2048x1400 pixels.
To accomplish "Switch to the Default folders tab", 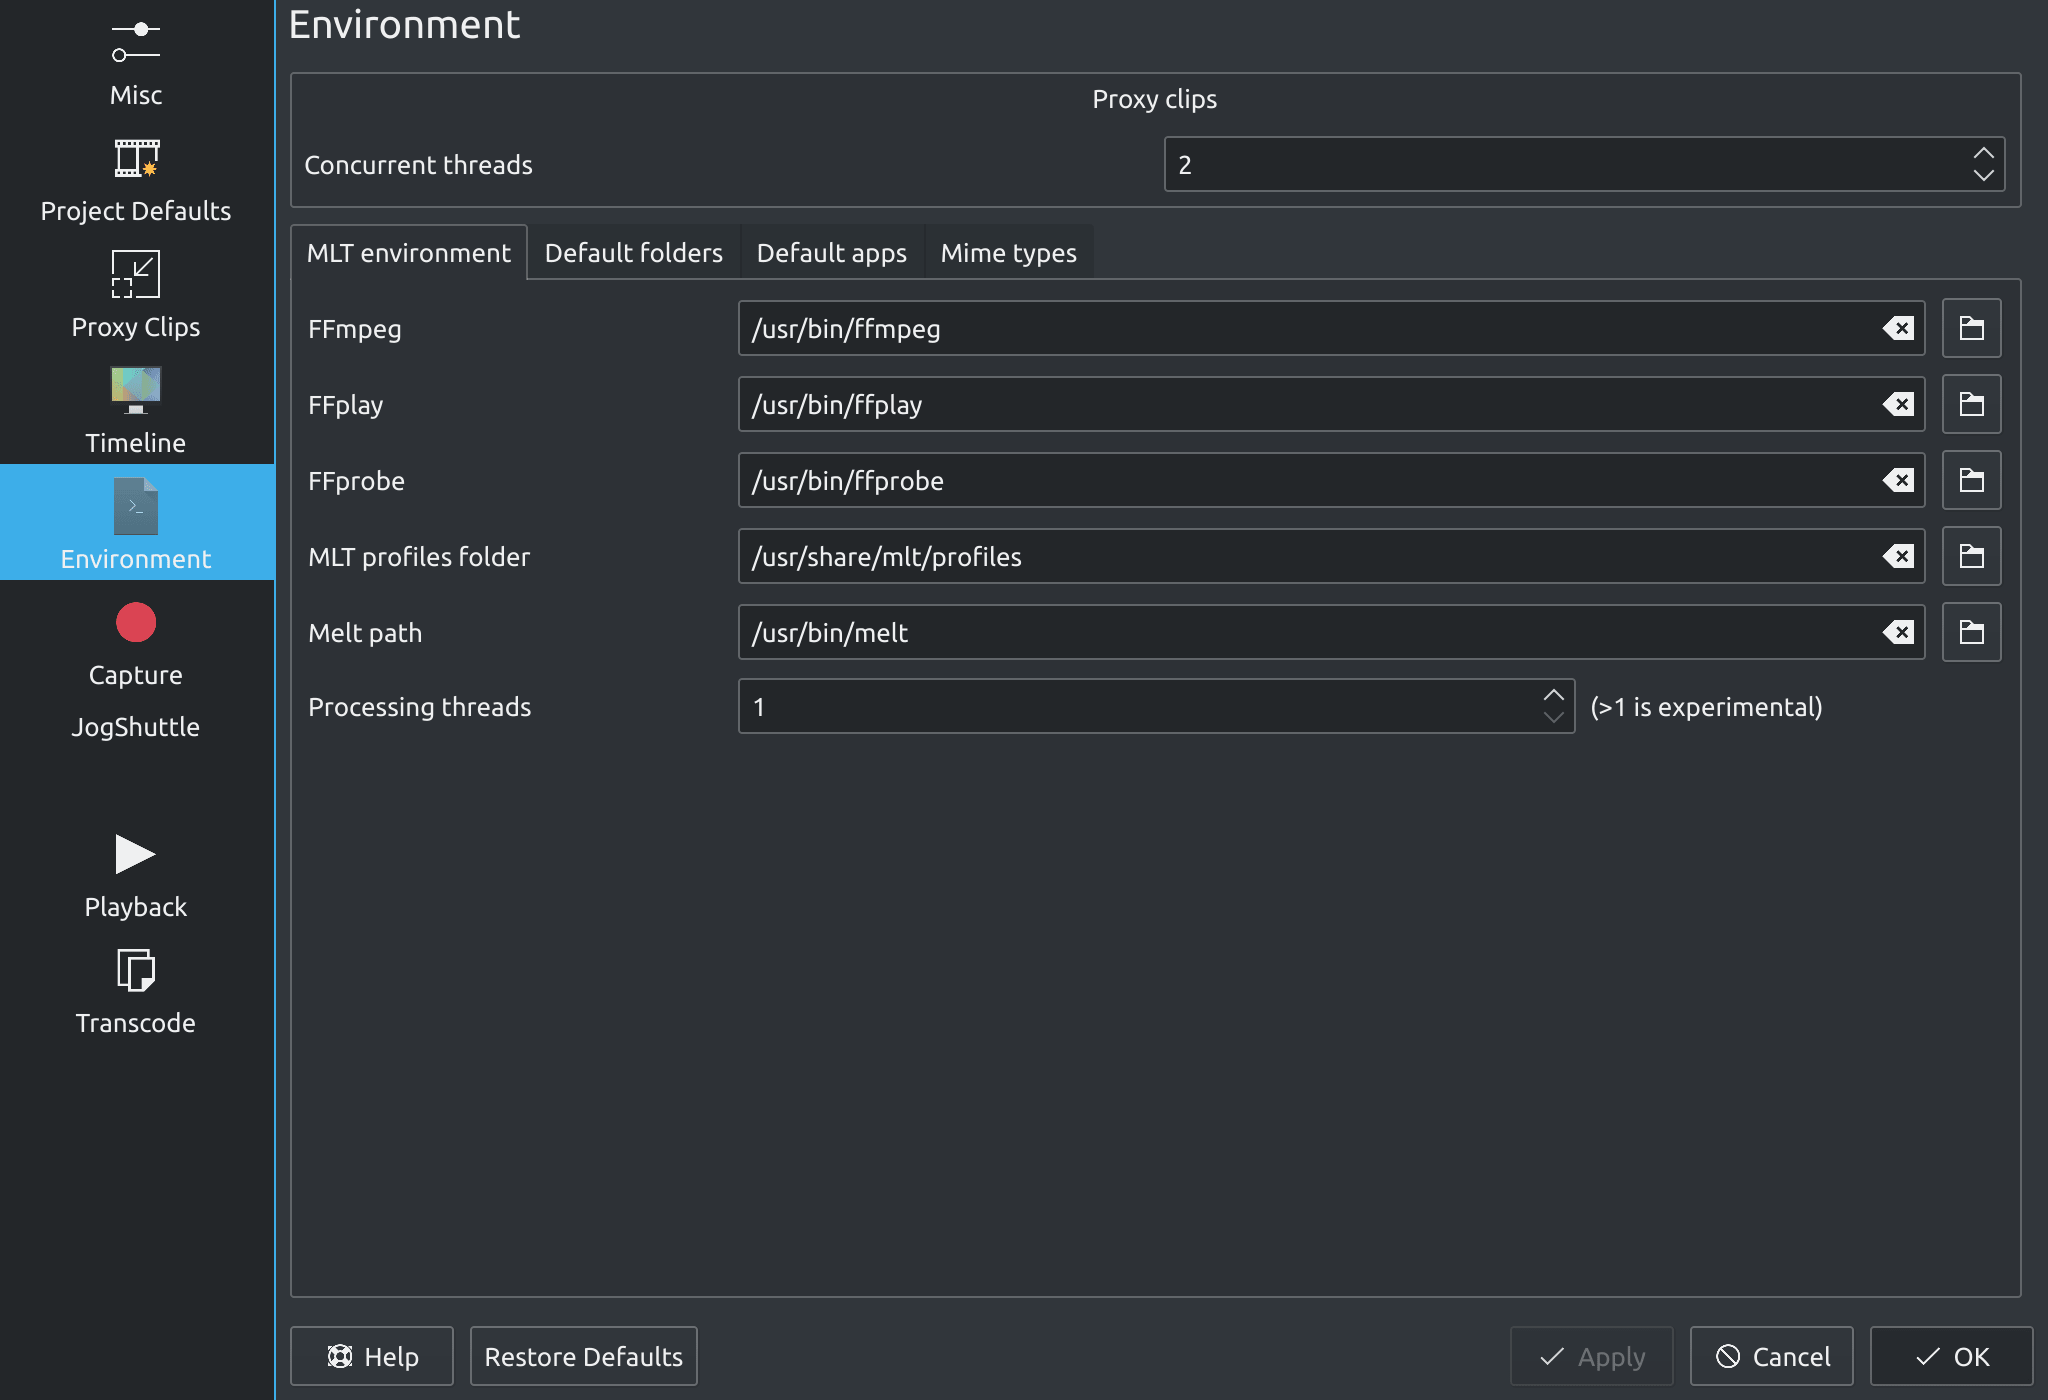I will point(633,253).
